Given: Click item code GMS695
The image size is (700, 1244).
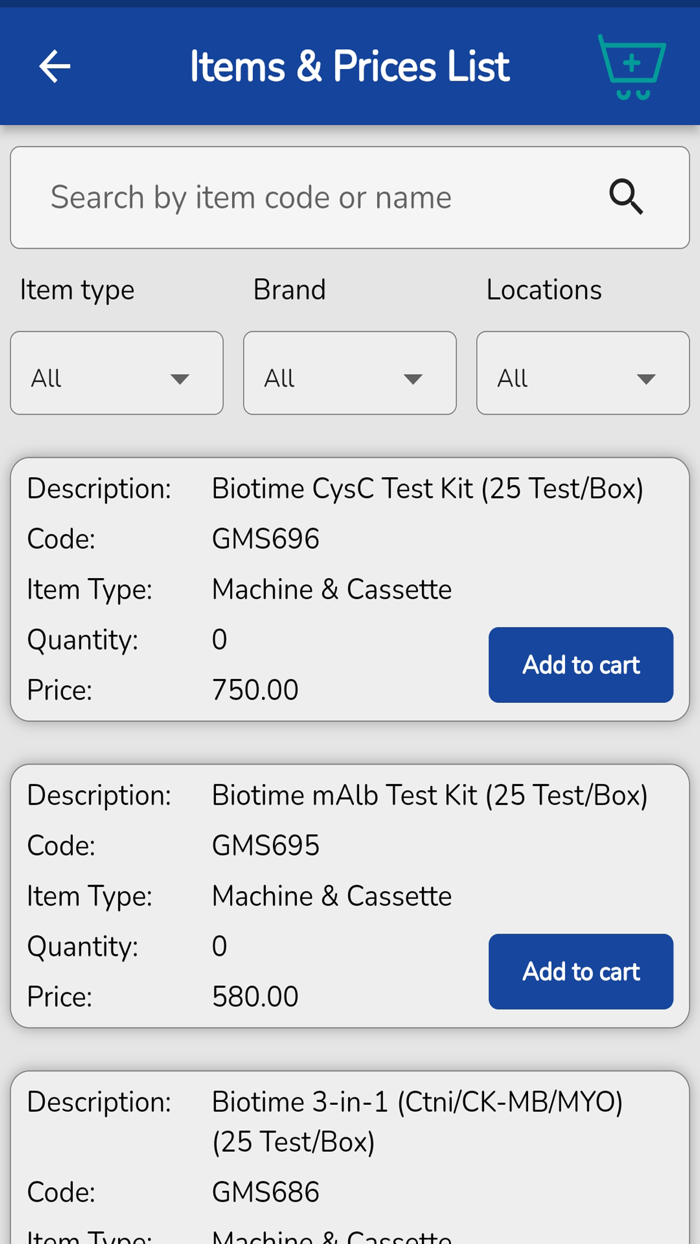Looking at the screenshot, I should pyautogui.click(x=265, y=845).
